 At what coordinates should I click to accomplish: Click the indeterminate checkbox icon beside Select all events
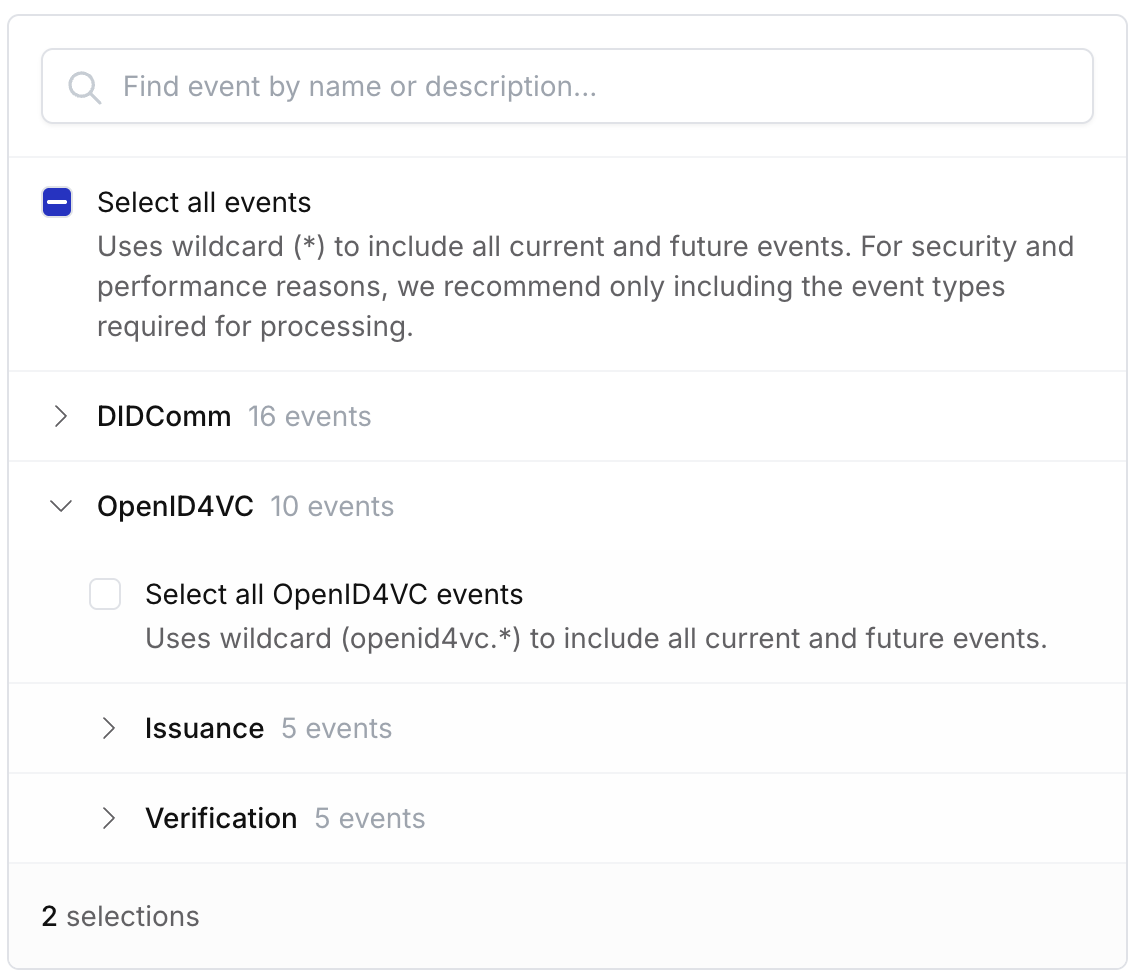pos(57,201)
